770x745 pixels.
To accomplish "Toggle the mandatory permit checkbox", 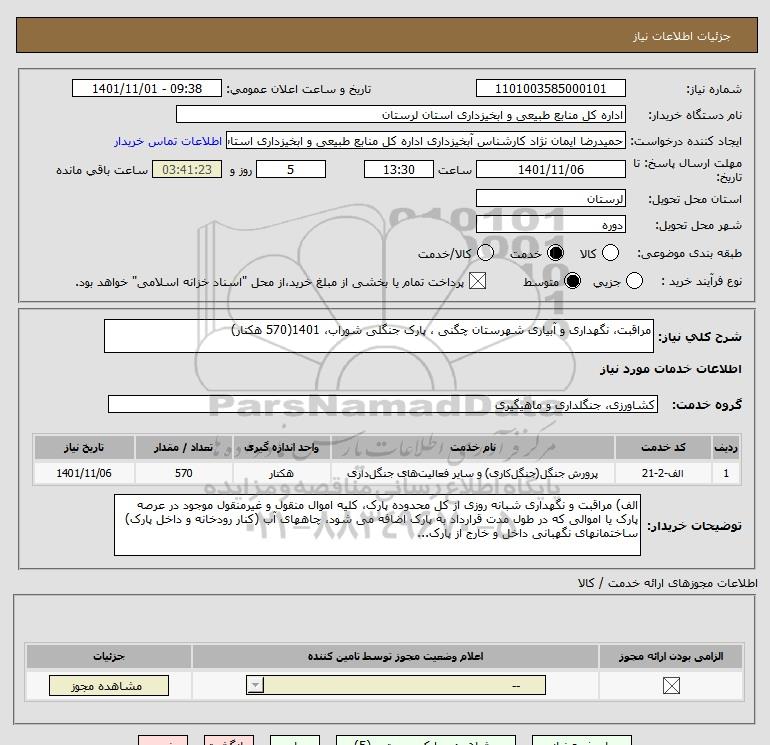I will (671, 685).
